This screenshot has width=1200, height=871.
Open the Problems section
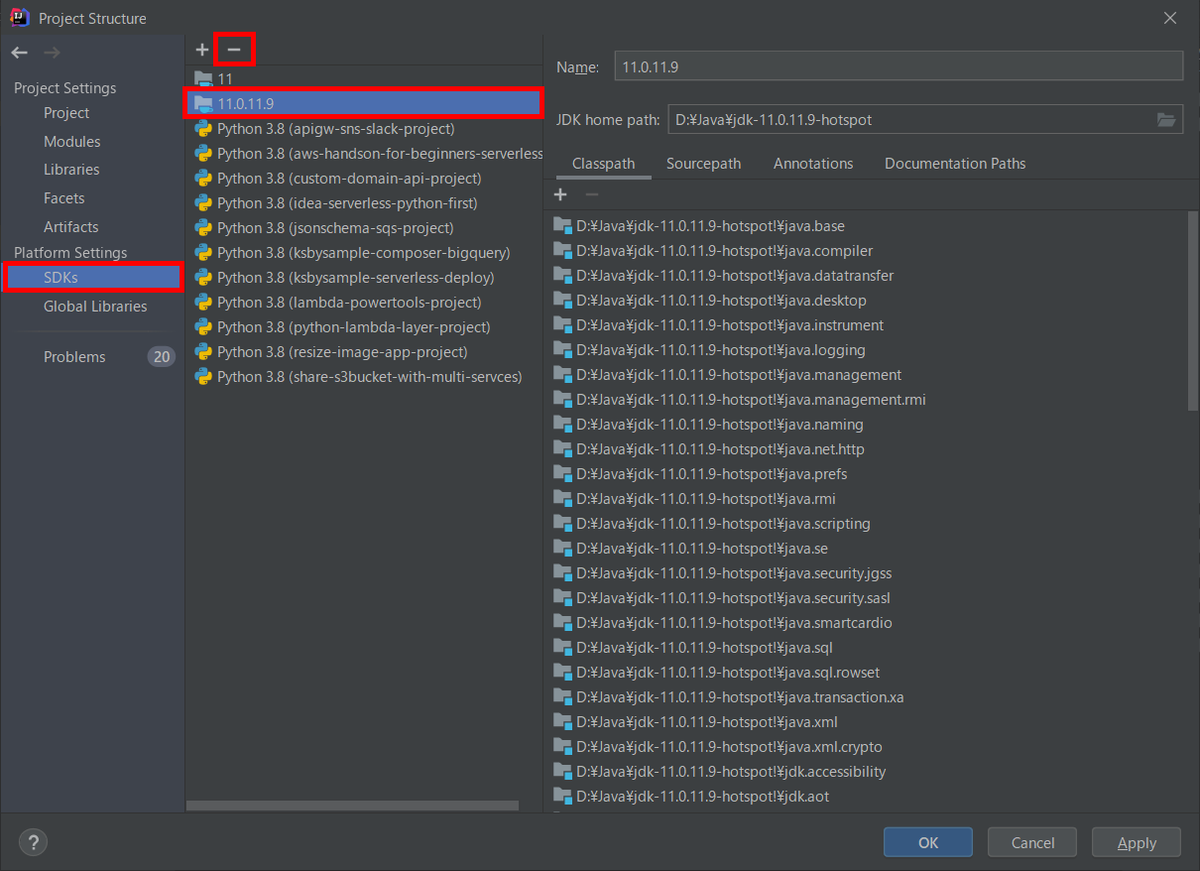click(x=74, y=357)
